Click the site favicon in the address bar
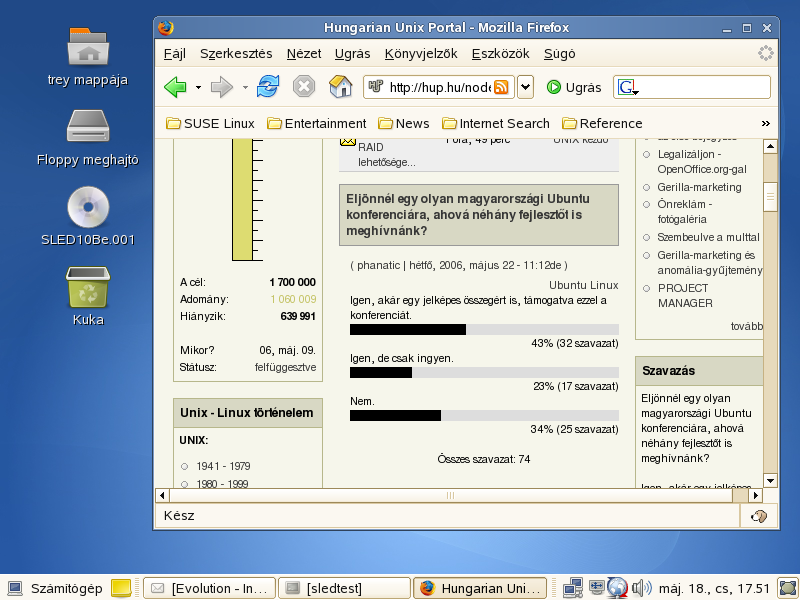The width and height of the screenshot is (800, 600). (x=376, y=86)
